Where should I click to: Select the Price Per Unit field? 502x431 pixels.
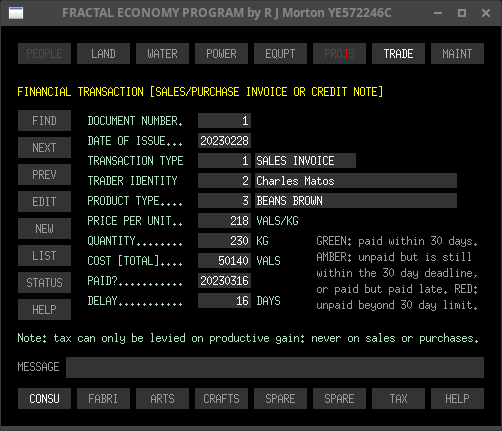coord(224,220)
